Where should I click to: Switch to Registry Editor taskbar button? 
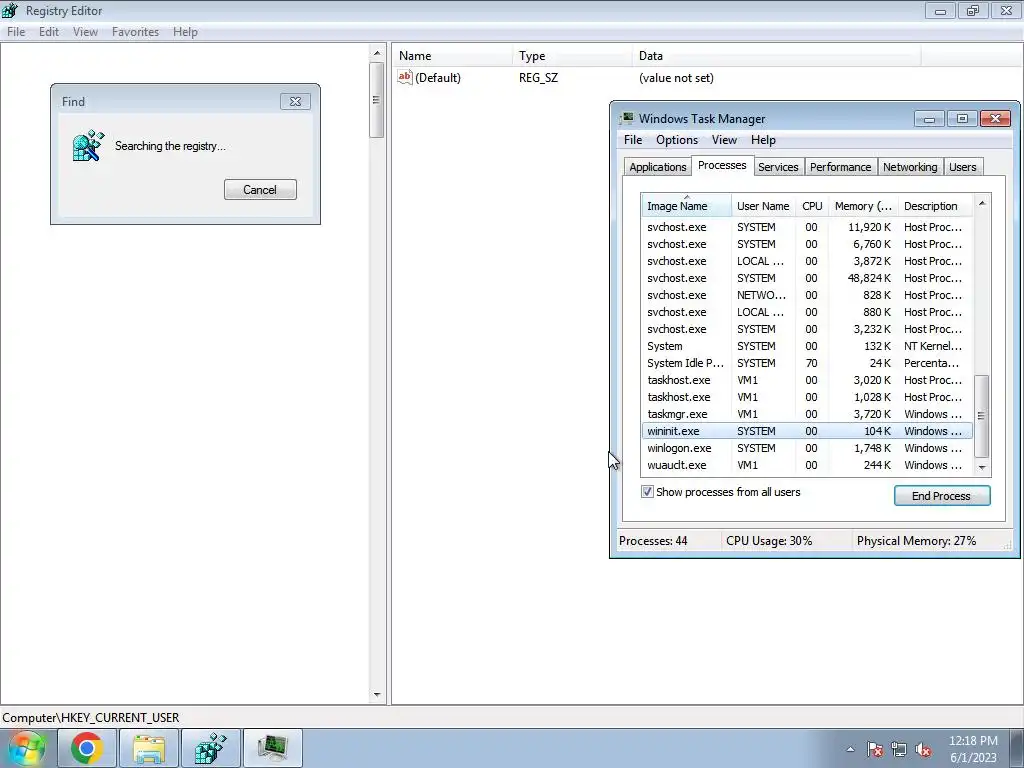pyautogui.click(x=211, y=748)
